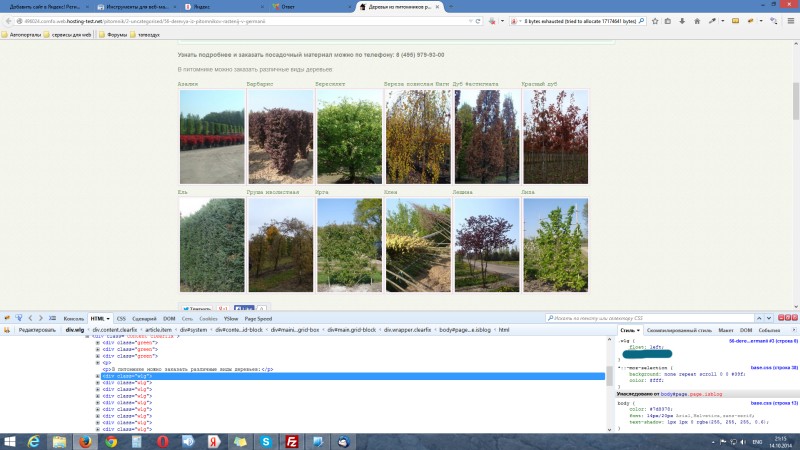800x450 pixels.
Task: Switch to the Сеть tab in Firebug
Action: 187,318
